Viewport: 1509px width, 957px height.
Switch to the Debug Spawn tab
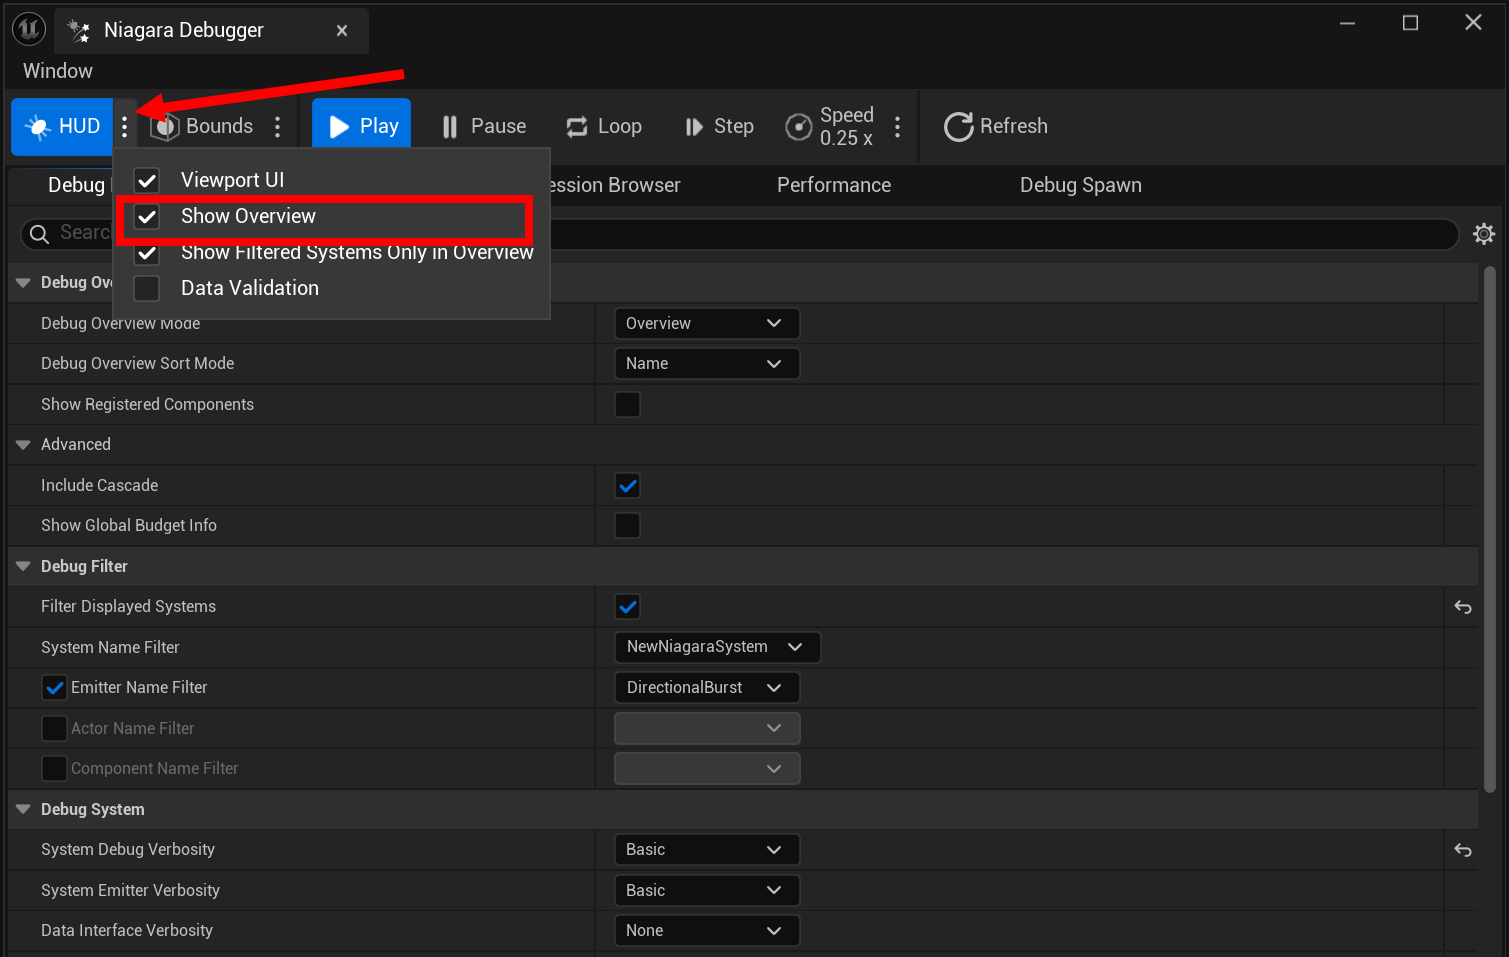tap(1081, 185)
